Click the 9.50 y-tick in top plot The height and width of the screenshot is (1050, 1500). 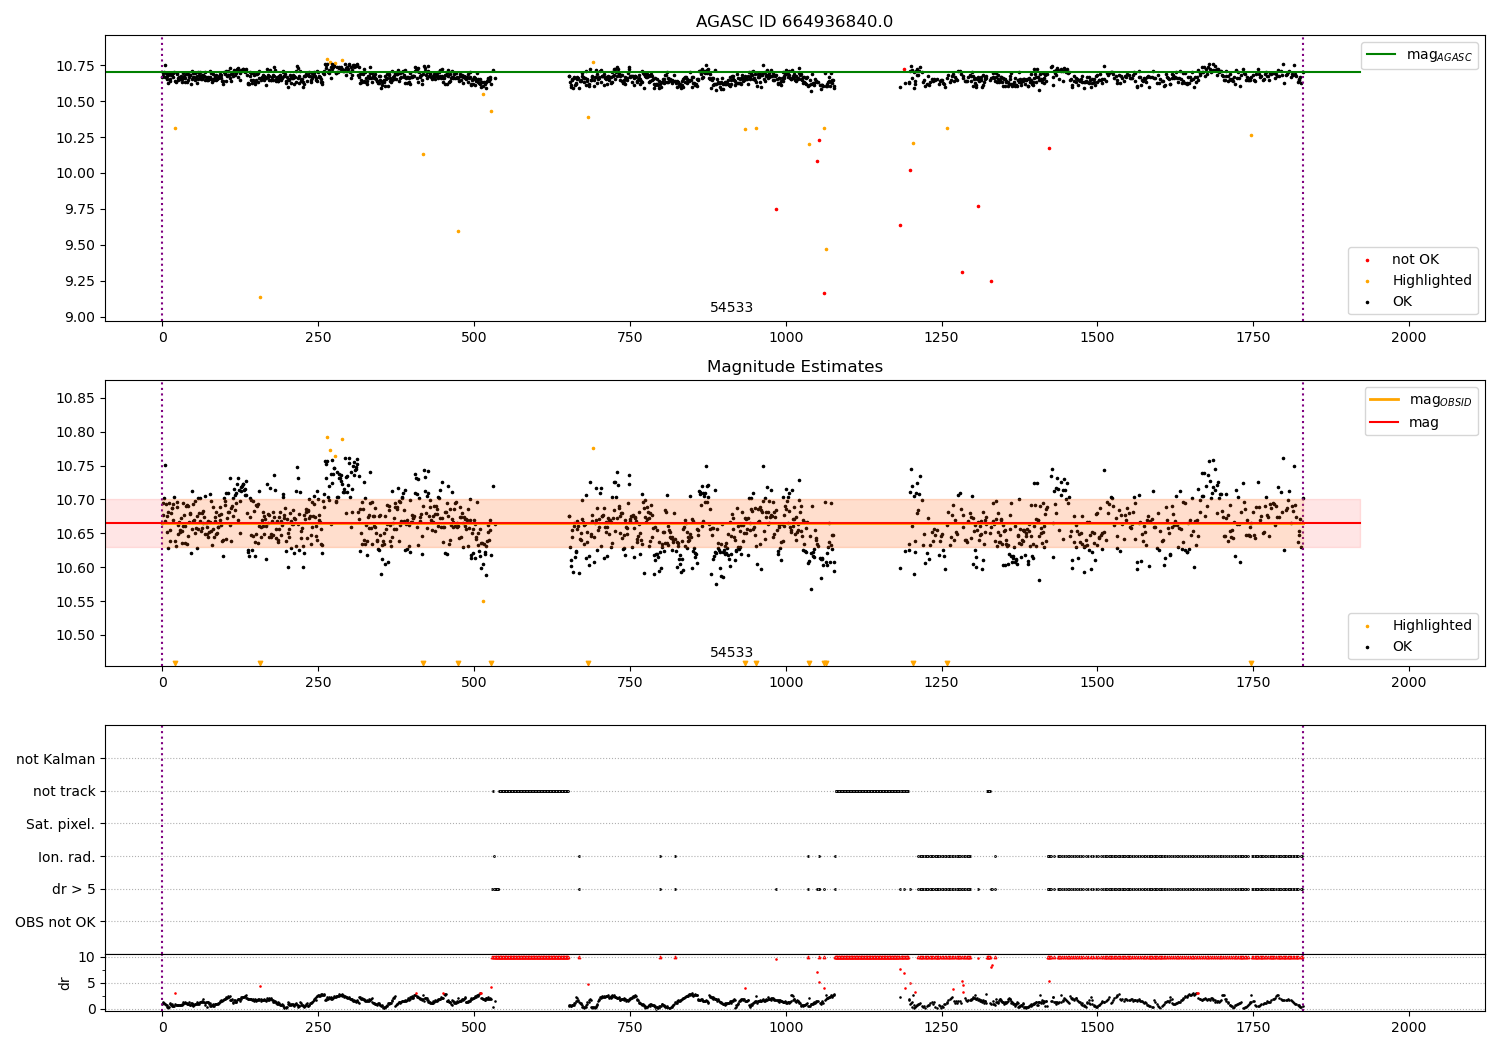click(80, 246)
